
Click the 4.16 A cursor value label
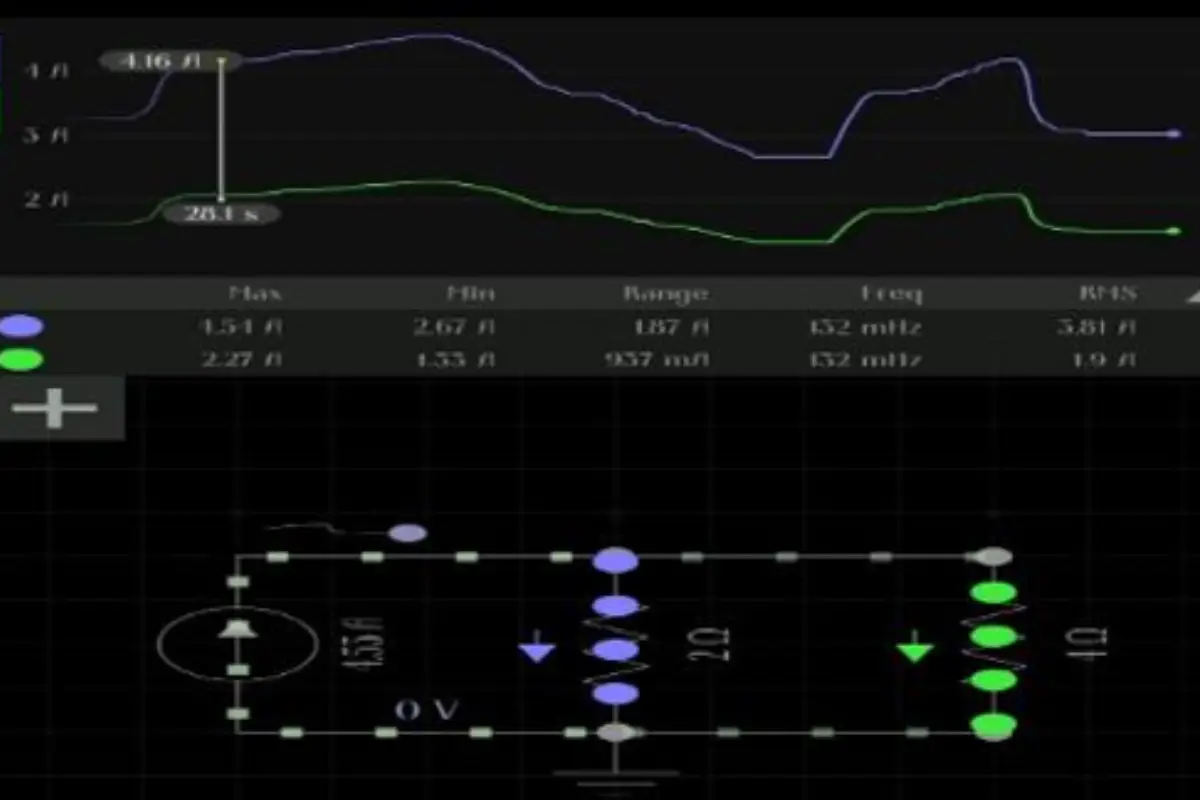tap(160, 61)
